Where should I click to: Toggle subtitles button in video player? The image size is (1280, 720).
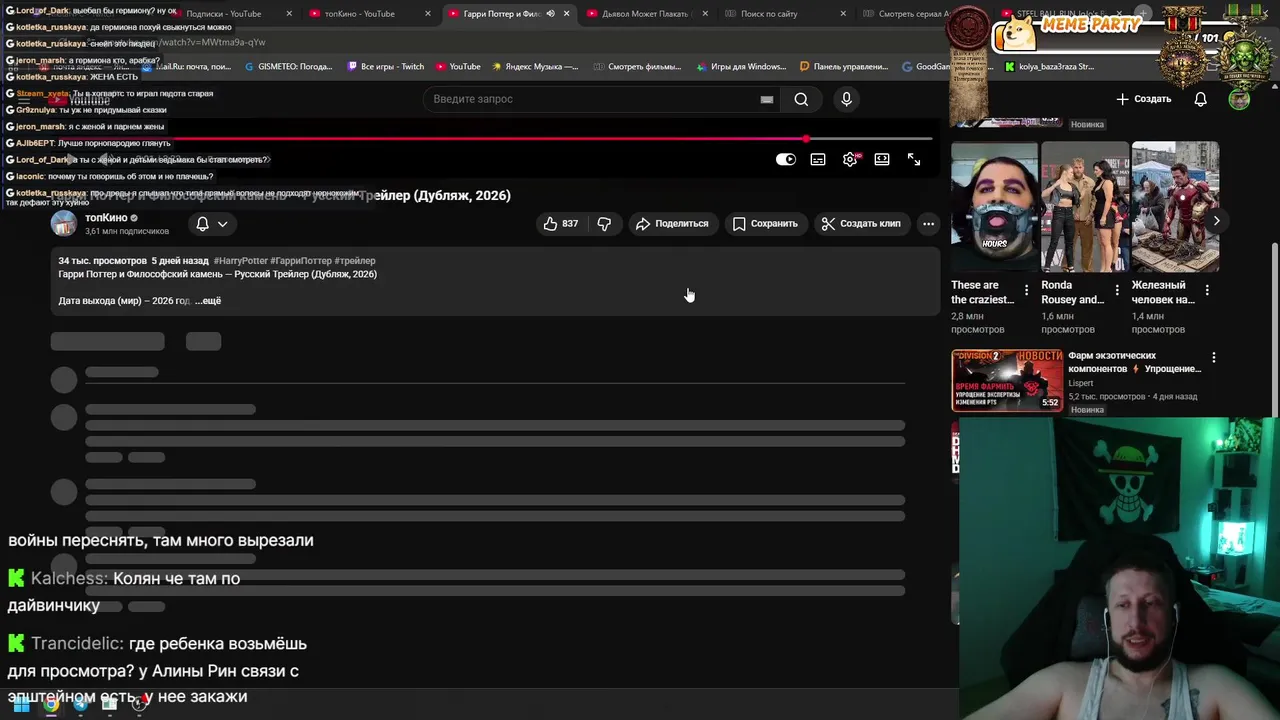pyautogui.click(x=818, y=159)
